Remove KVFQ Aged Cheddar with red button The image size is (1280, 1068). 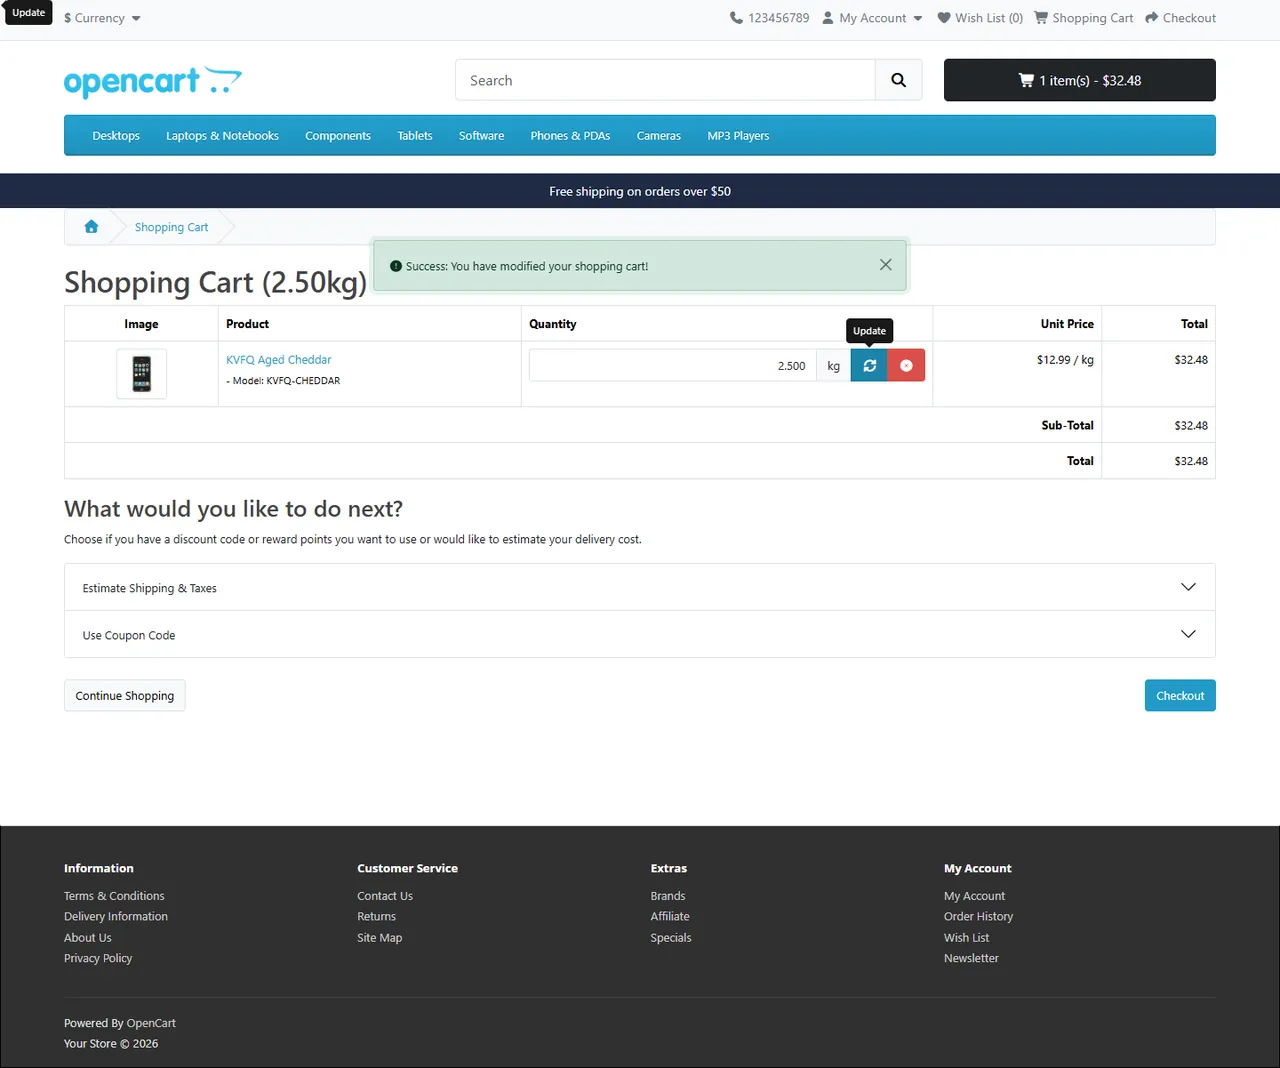(906, 366)
